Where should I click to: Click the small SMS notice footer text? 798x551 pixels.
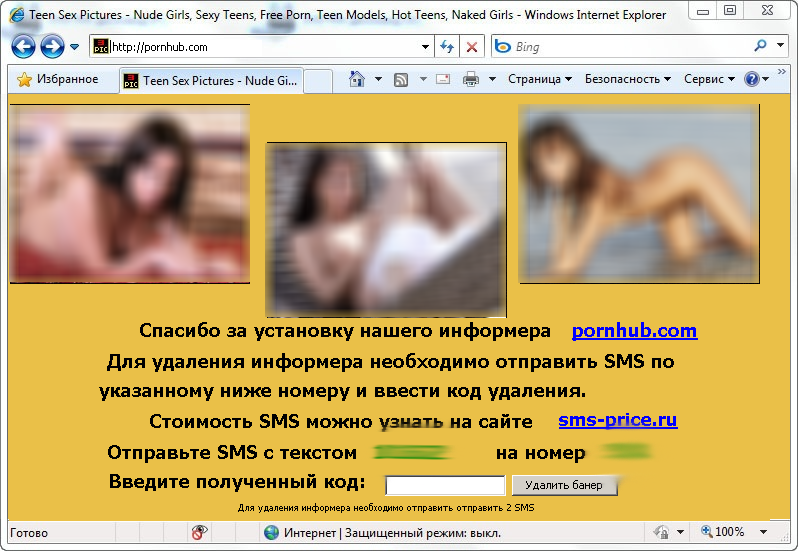[386, 508]
